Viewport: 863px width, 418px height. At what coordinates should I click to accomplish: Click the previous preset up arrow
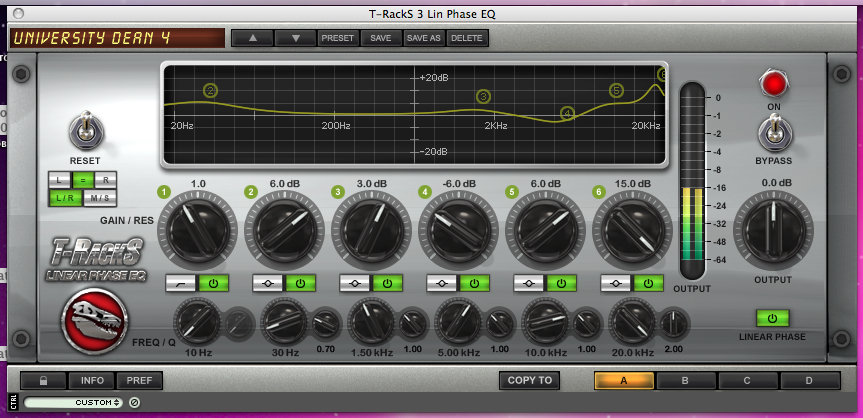pyautogui.click(x=253, y=38)
